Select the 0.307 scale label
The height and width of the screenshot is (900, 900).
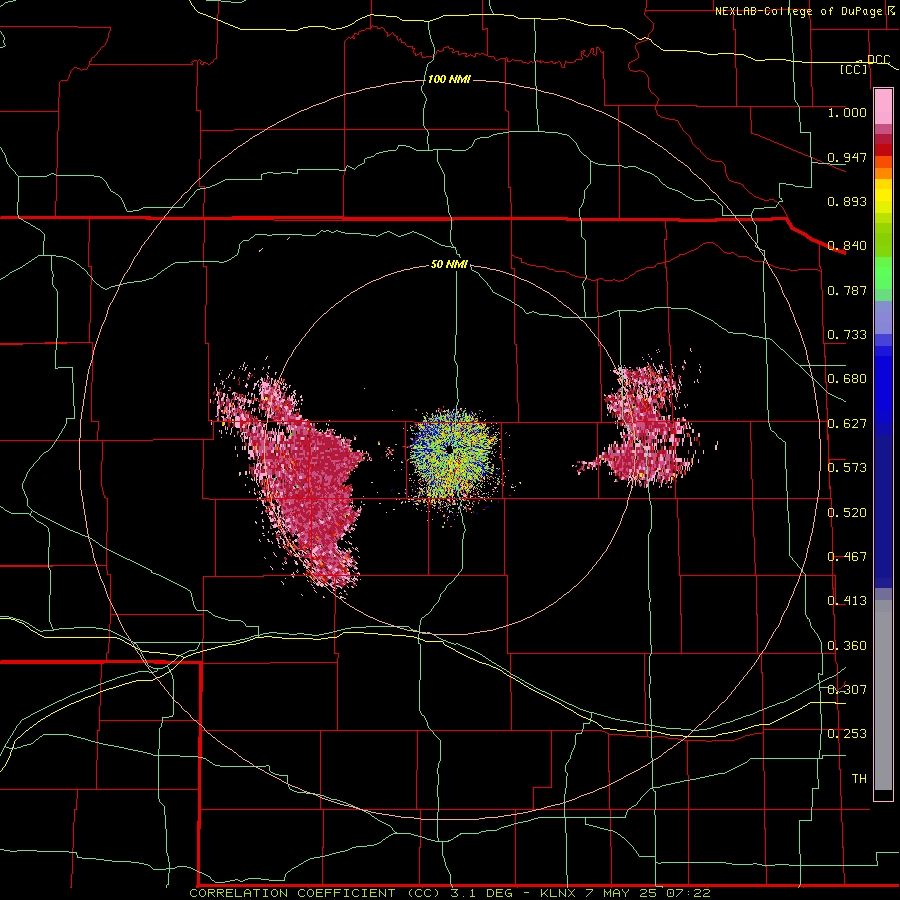[847, 689]
